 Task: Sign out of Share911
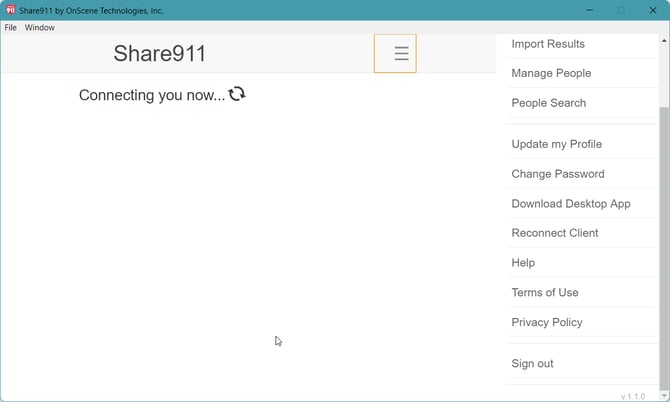click(x=532, y=364)
